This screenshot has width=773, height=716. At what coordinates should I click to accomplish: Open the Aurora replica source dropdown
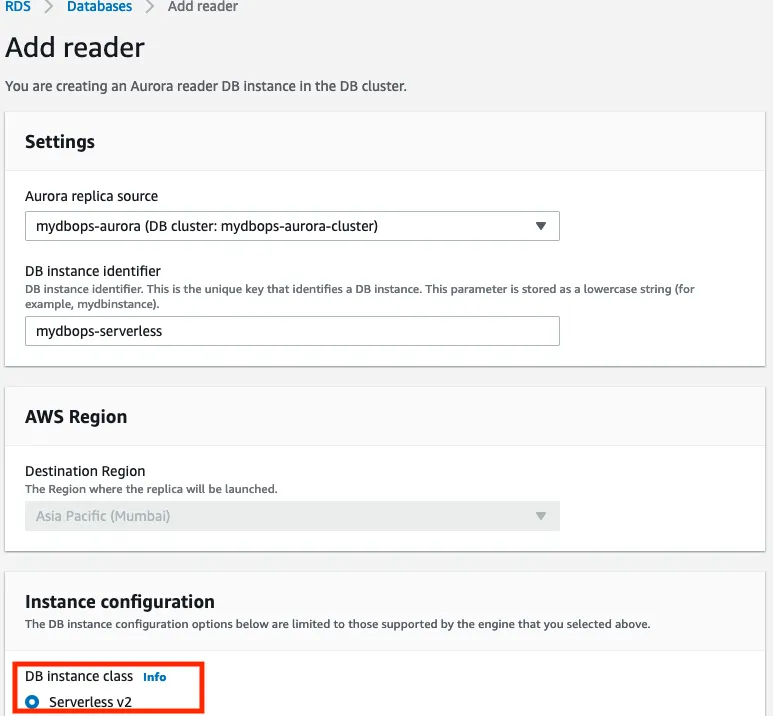pyautogui.click(x=292, y=226)
